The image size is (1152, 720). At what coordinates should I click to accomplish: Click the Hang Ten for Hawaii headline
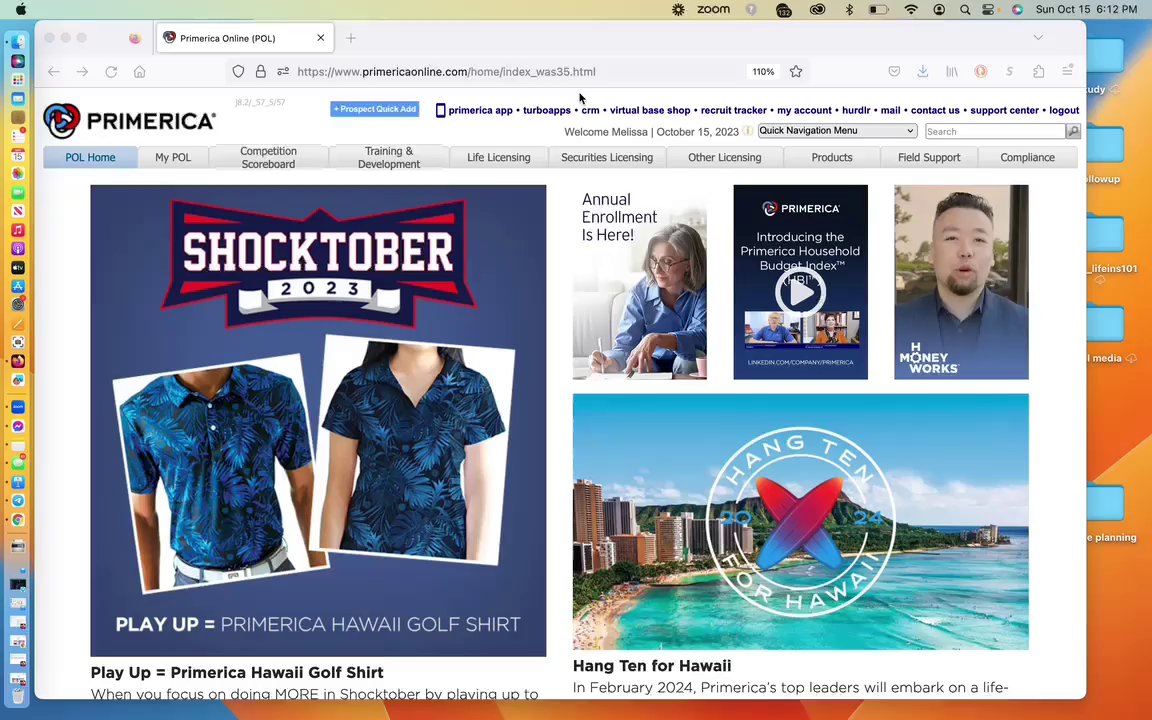click(652, 666)
